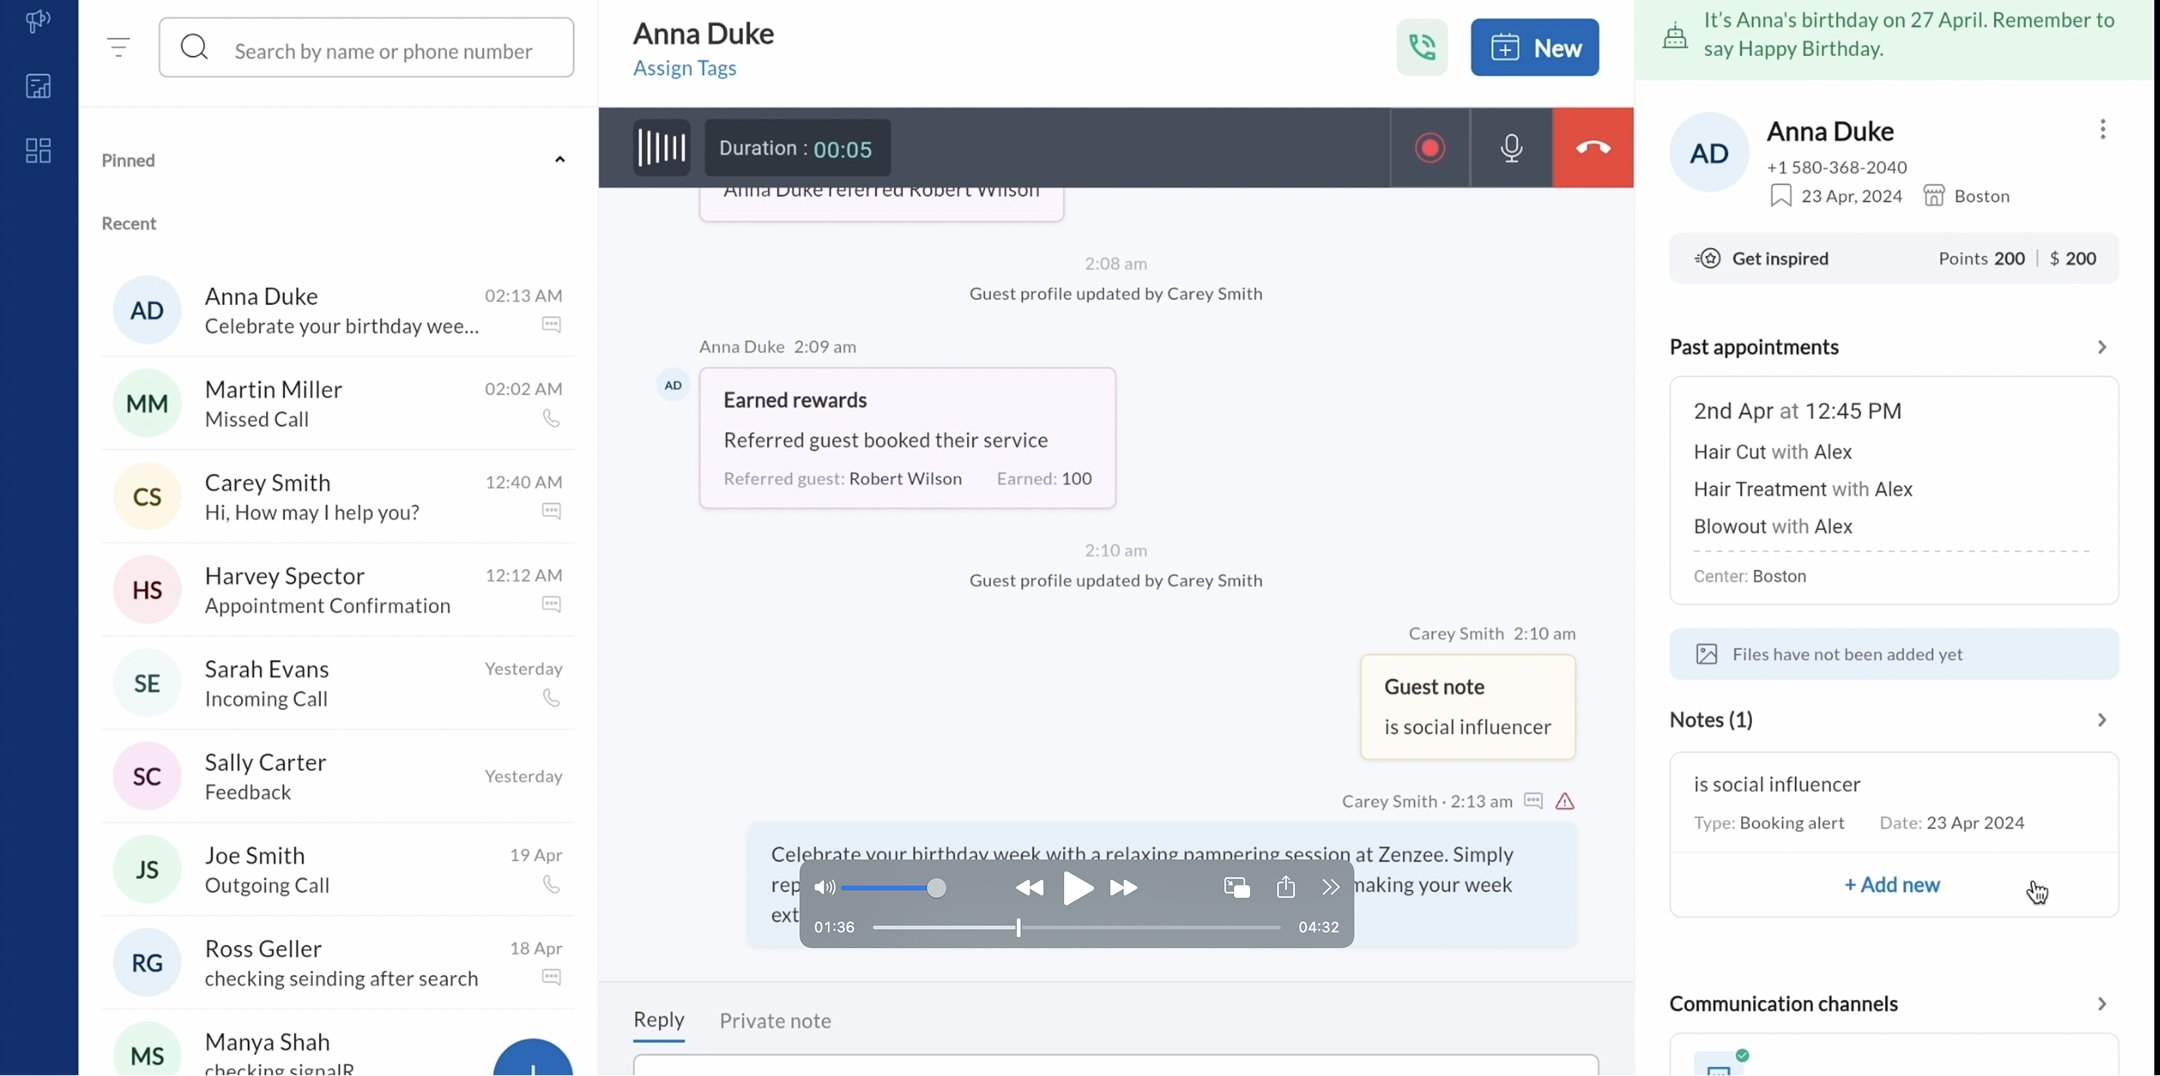Image resolution: width=2160 pixels, height=1076 pixels.
Task: Open the reports dashboard icon in sidebar
Action: click(37, 86)
